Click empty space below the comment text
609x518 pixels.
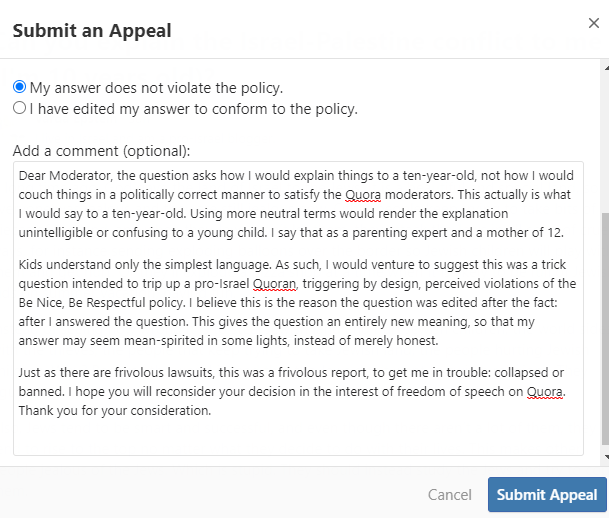pos(298,437)
